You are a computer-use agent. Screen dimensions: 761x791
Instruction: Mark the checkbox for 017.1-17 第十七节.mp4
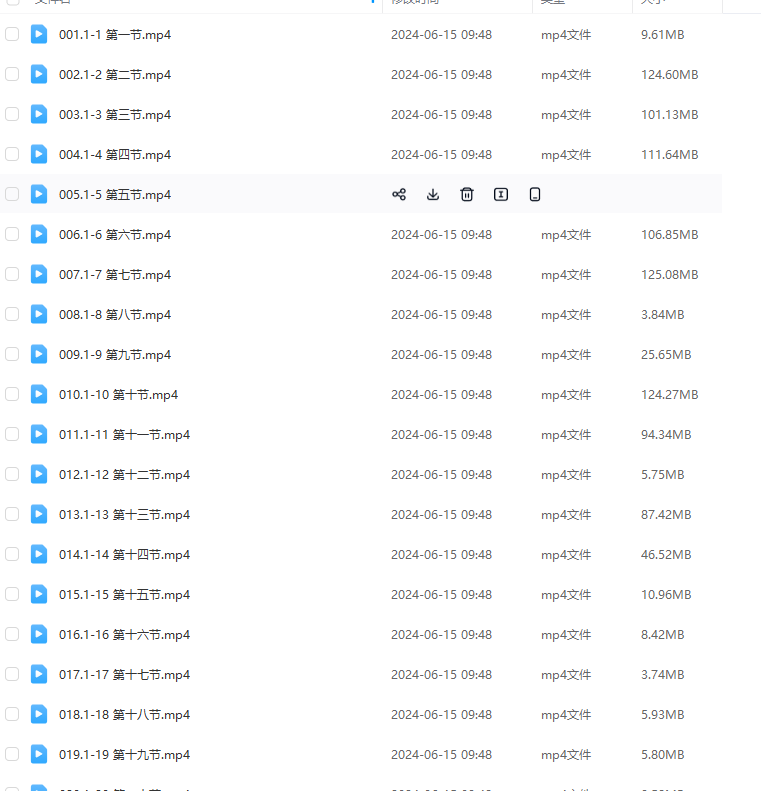(12, 675)
